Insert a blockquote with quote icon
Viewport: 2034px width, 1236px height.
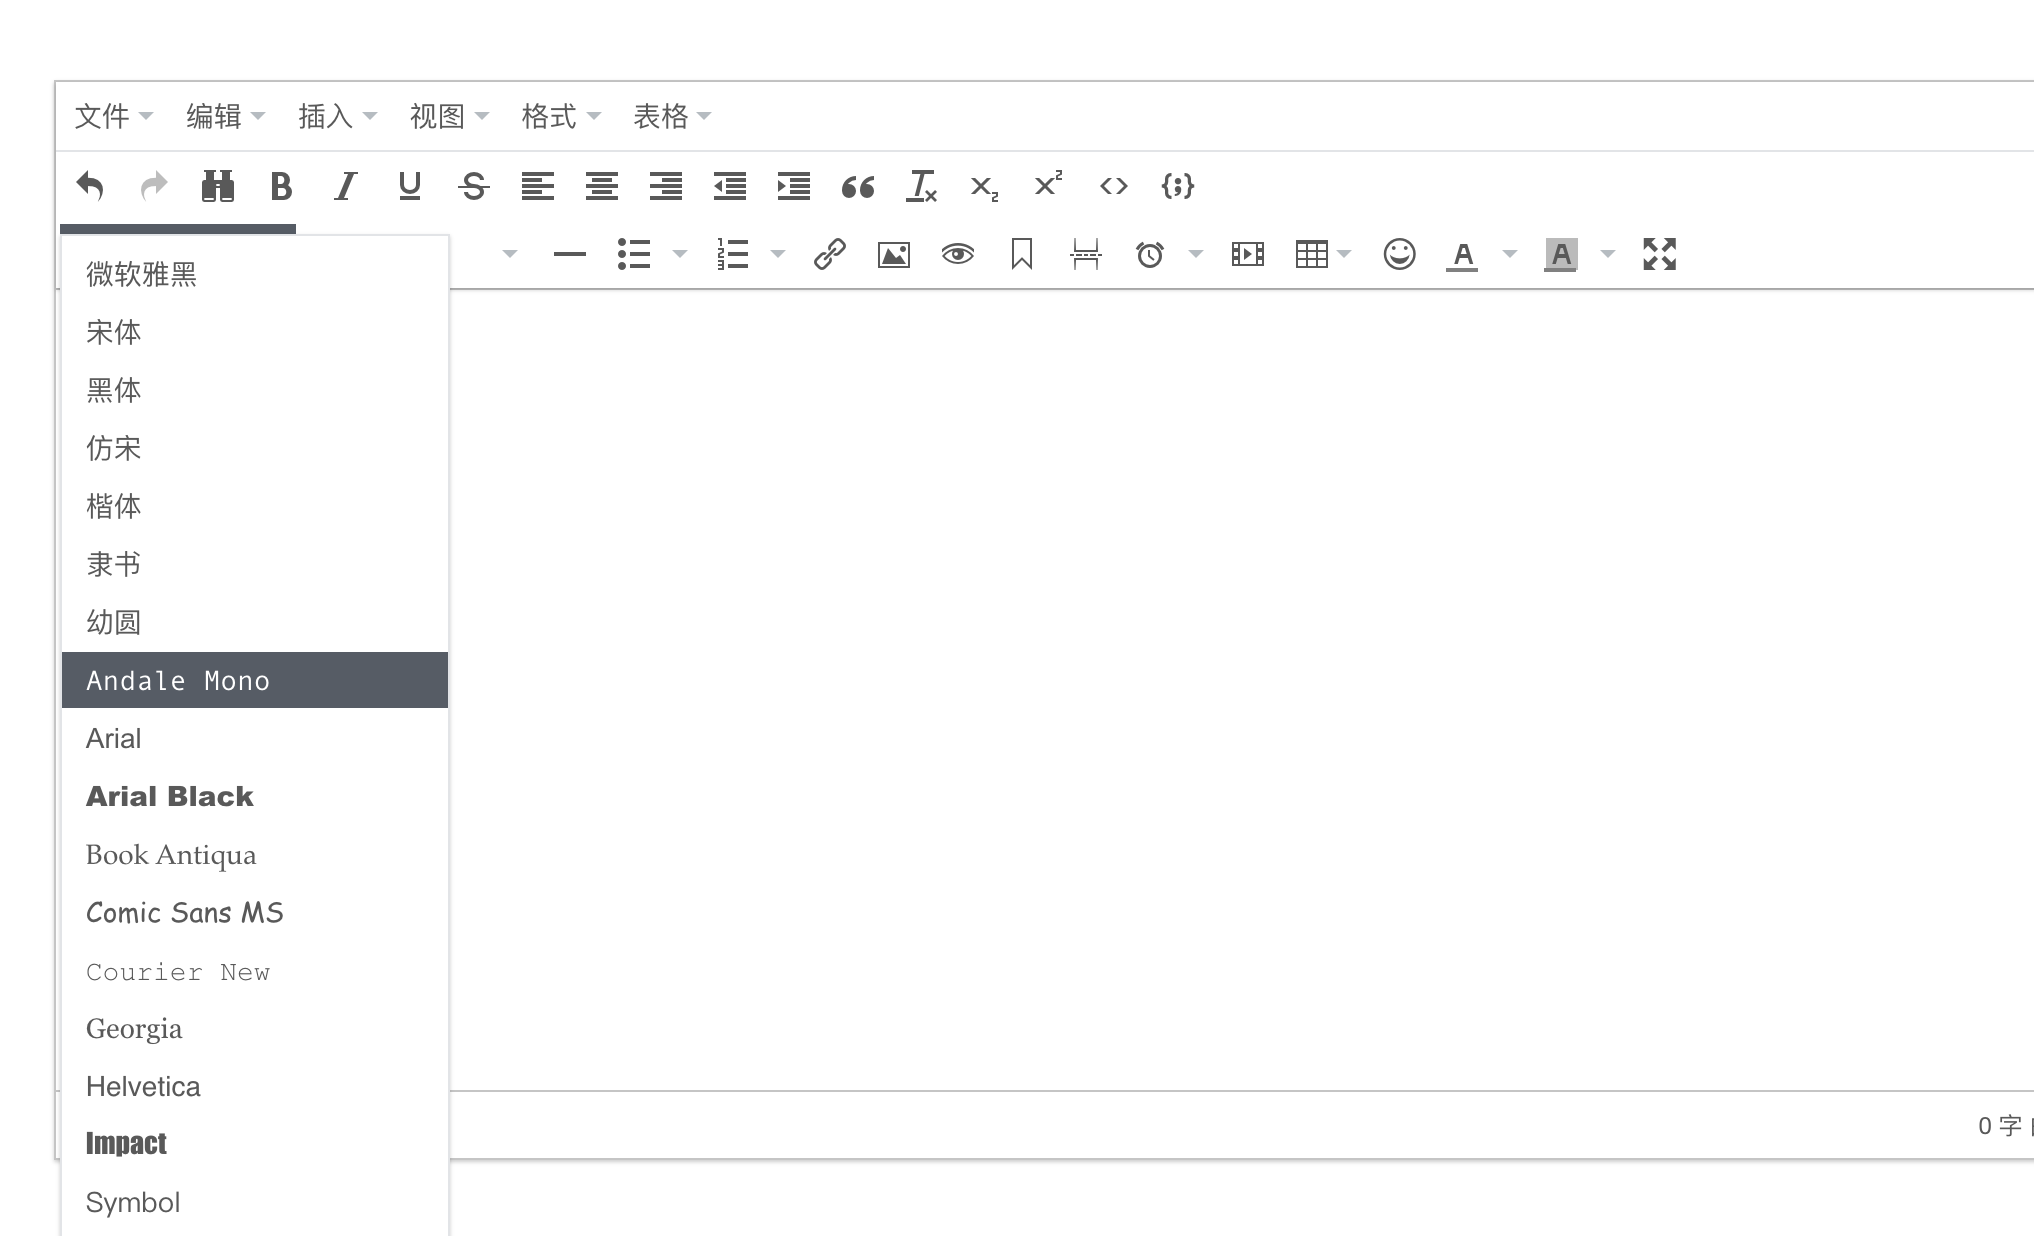pos(857,186)
